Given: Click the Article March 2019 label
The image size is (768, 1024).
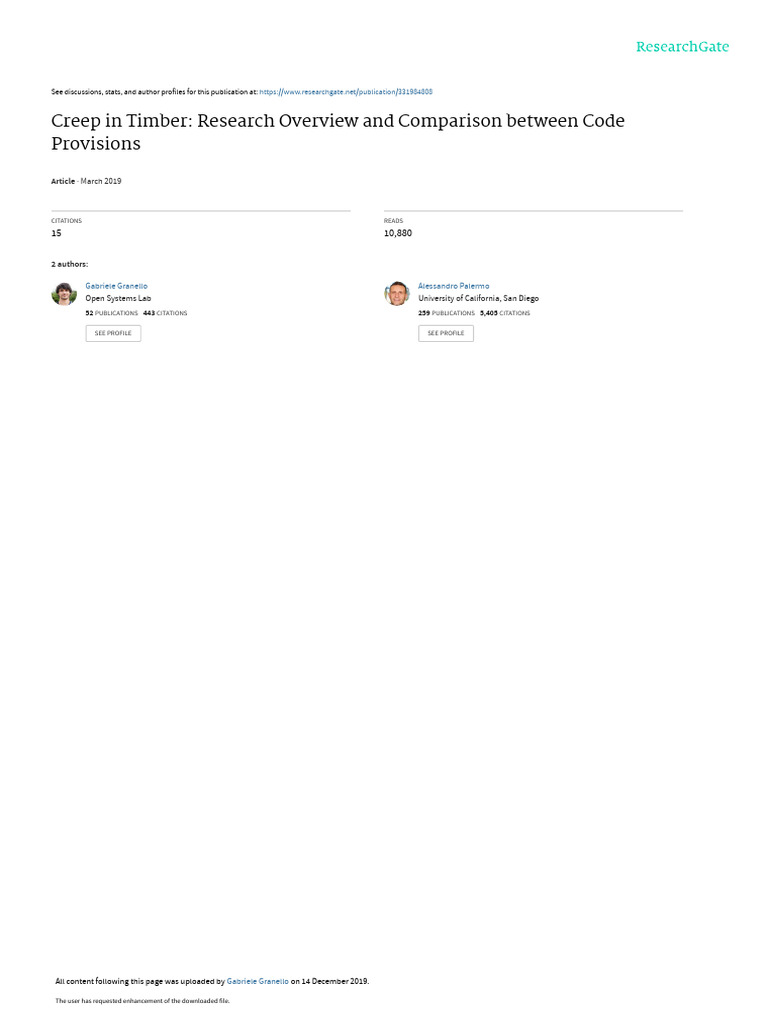Looking at the screenshot, I should point(86,181).
